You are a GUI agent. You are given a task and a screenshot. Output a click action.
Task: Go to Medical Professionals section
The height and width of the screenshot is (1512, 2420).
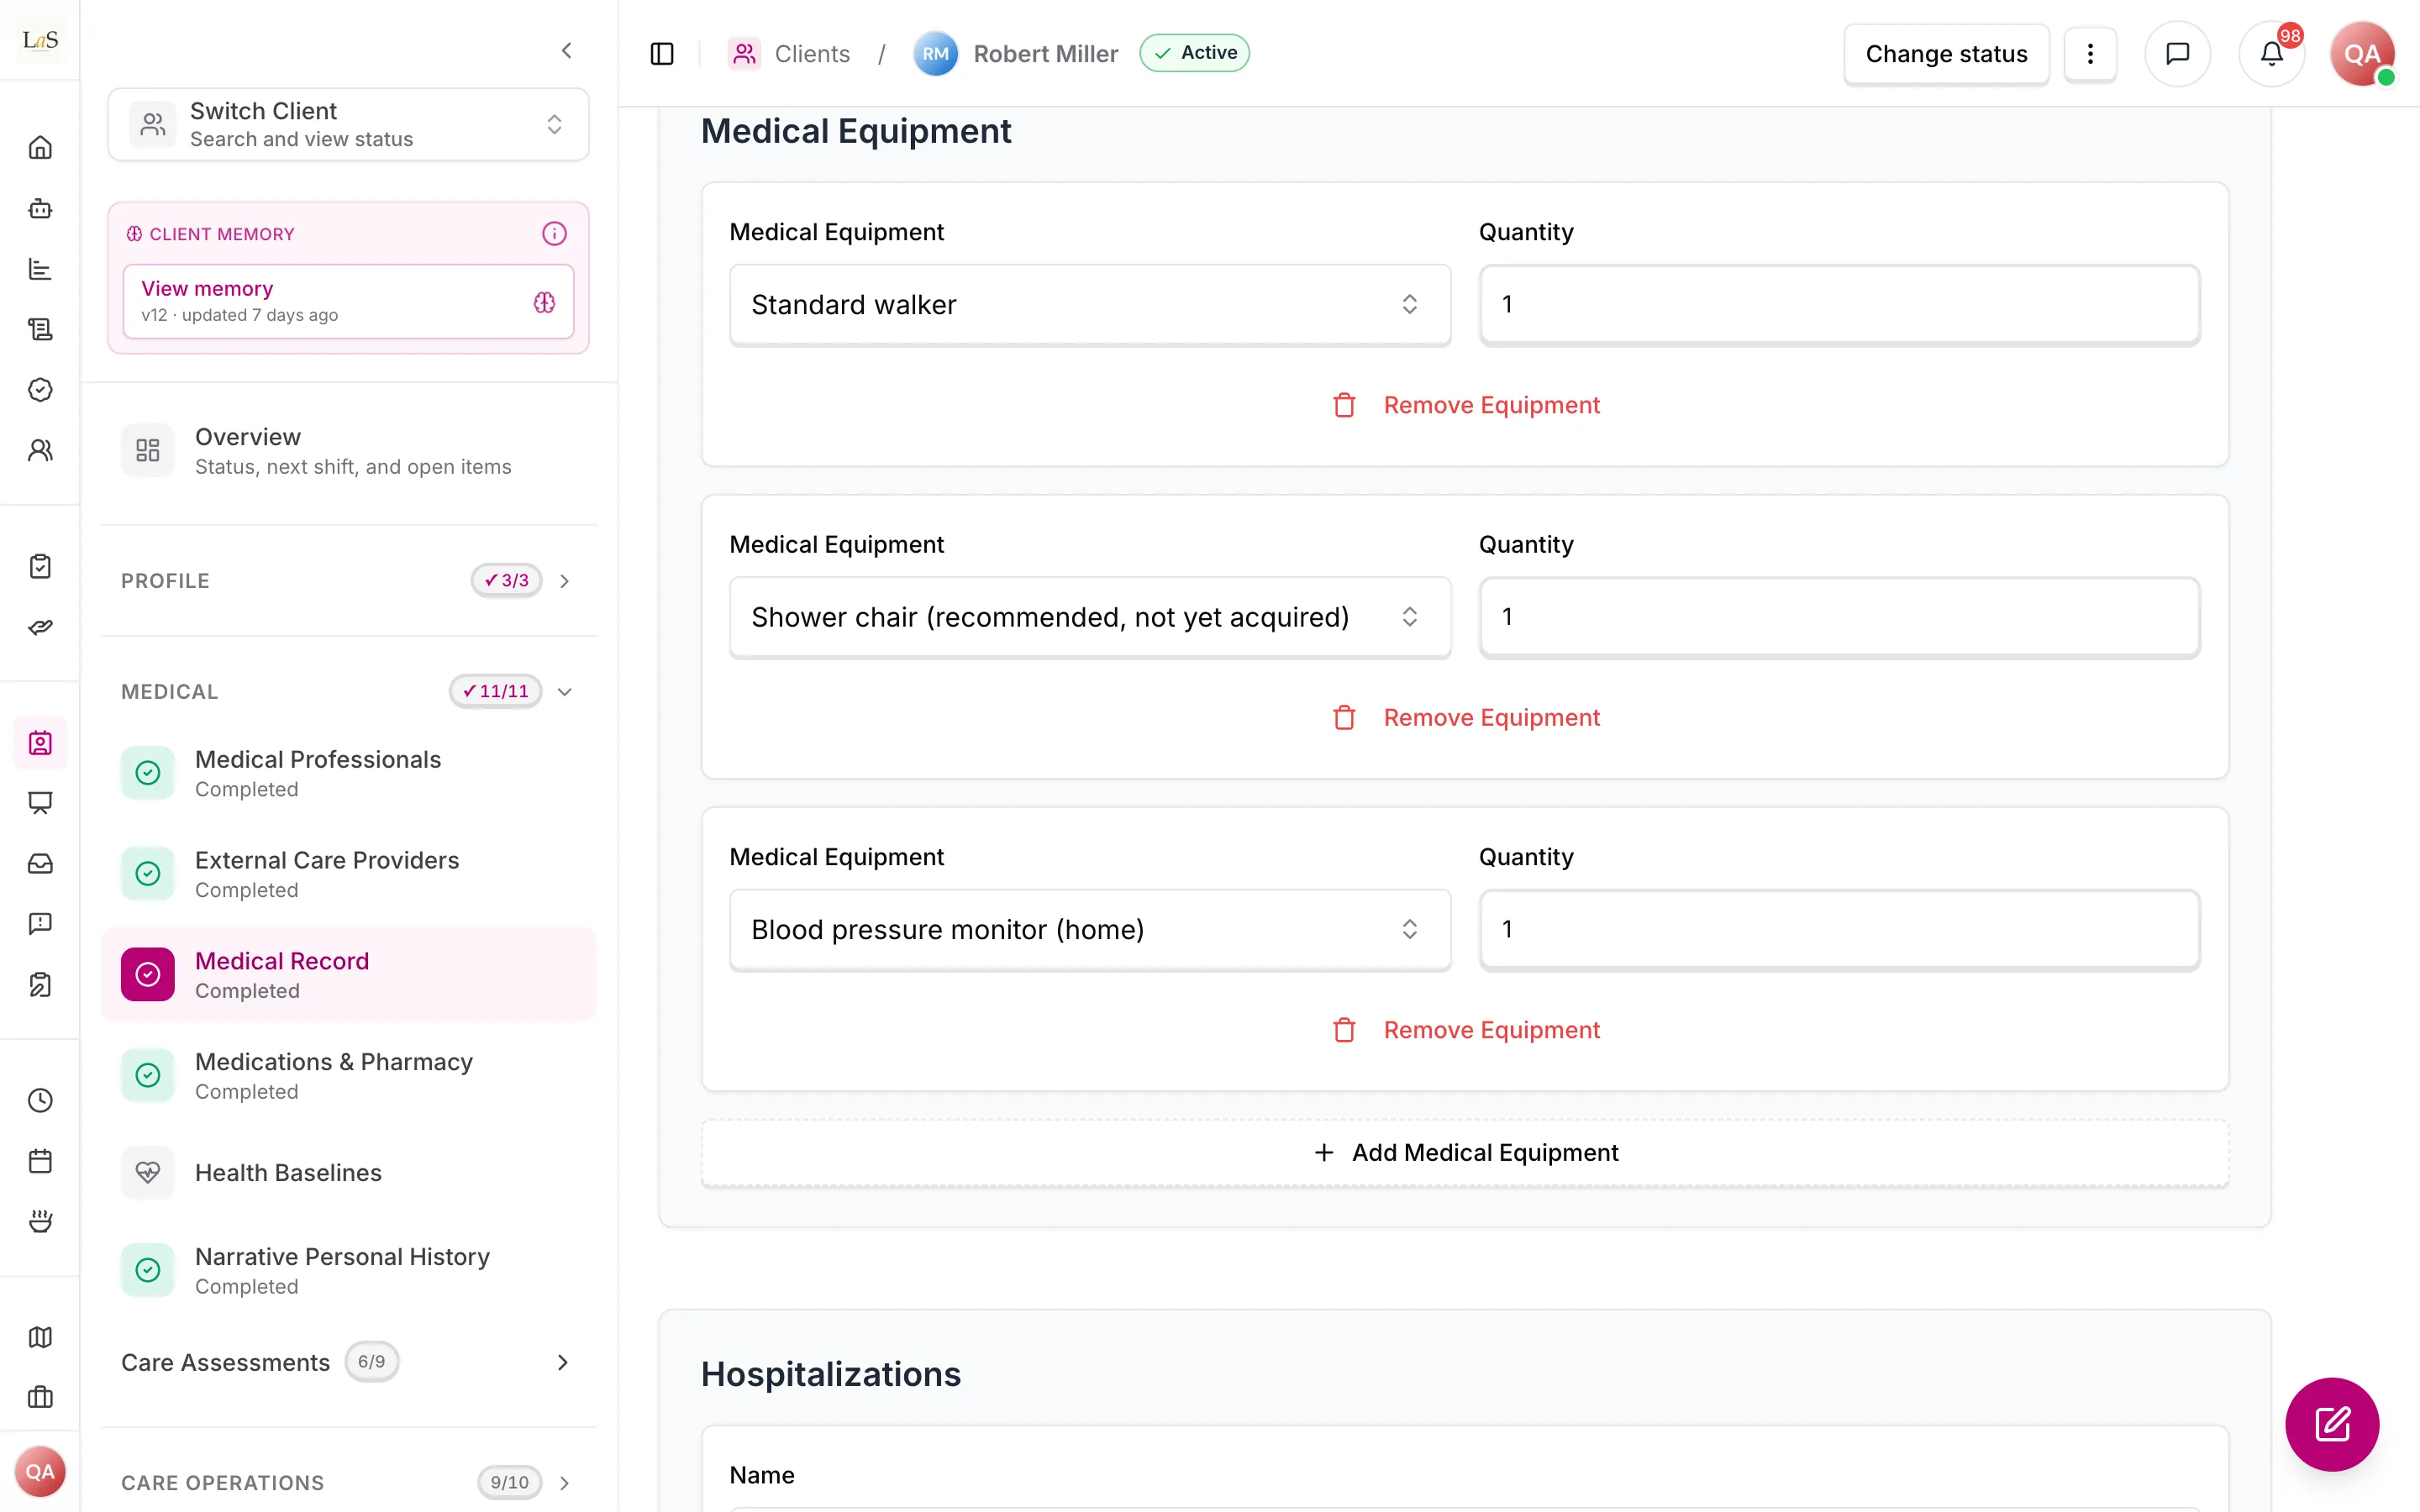[348, 773]
